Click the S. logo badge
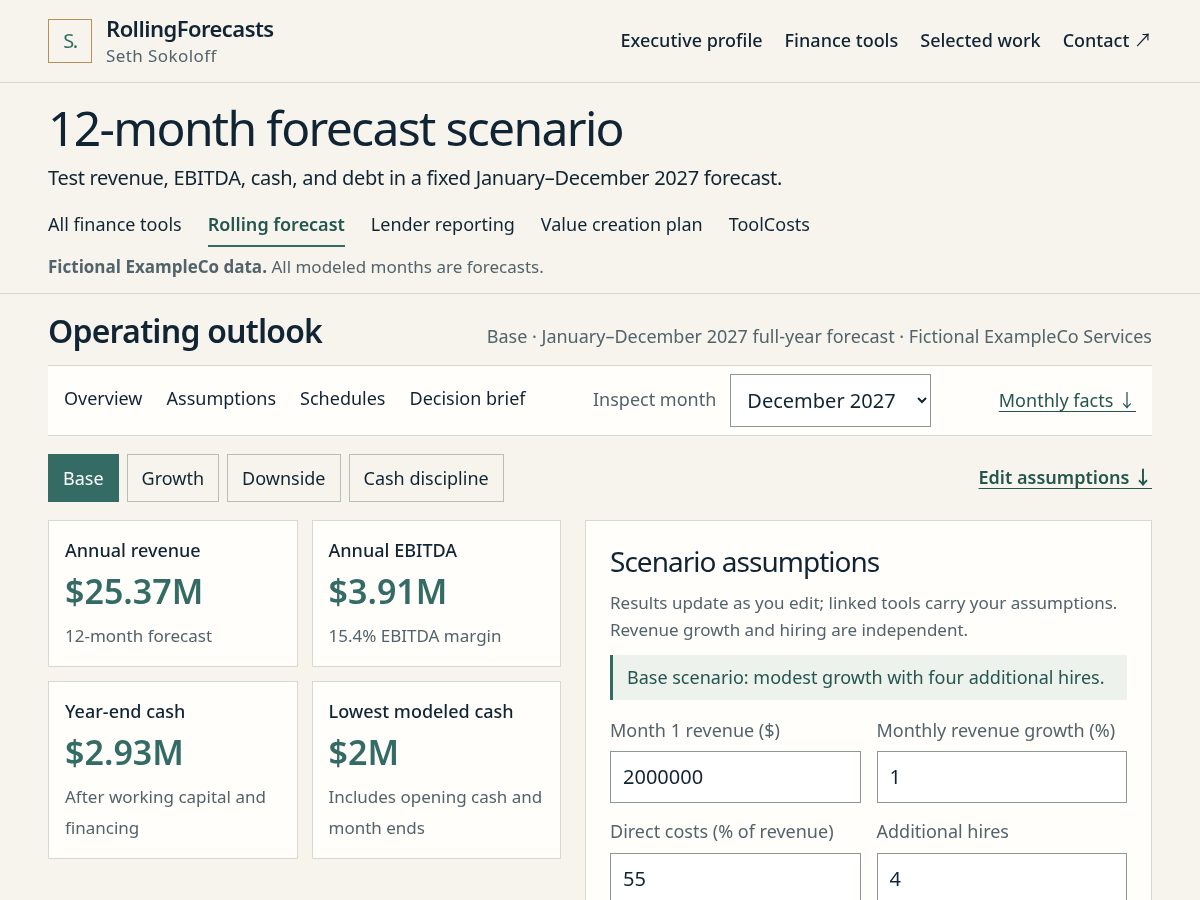 (70, 41)
